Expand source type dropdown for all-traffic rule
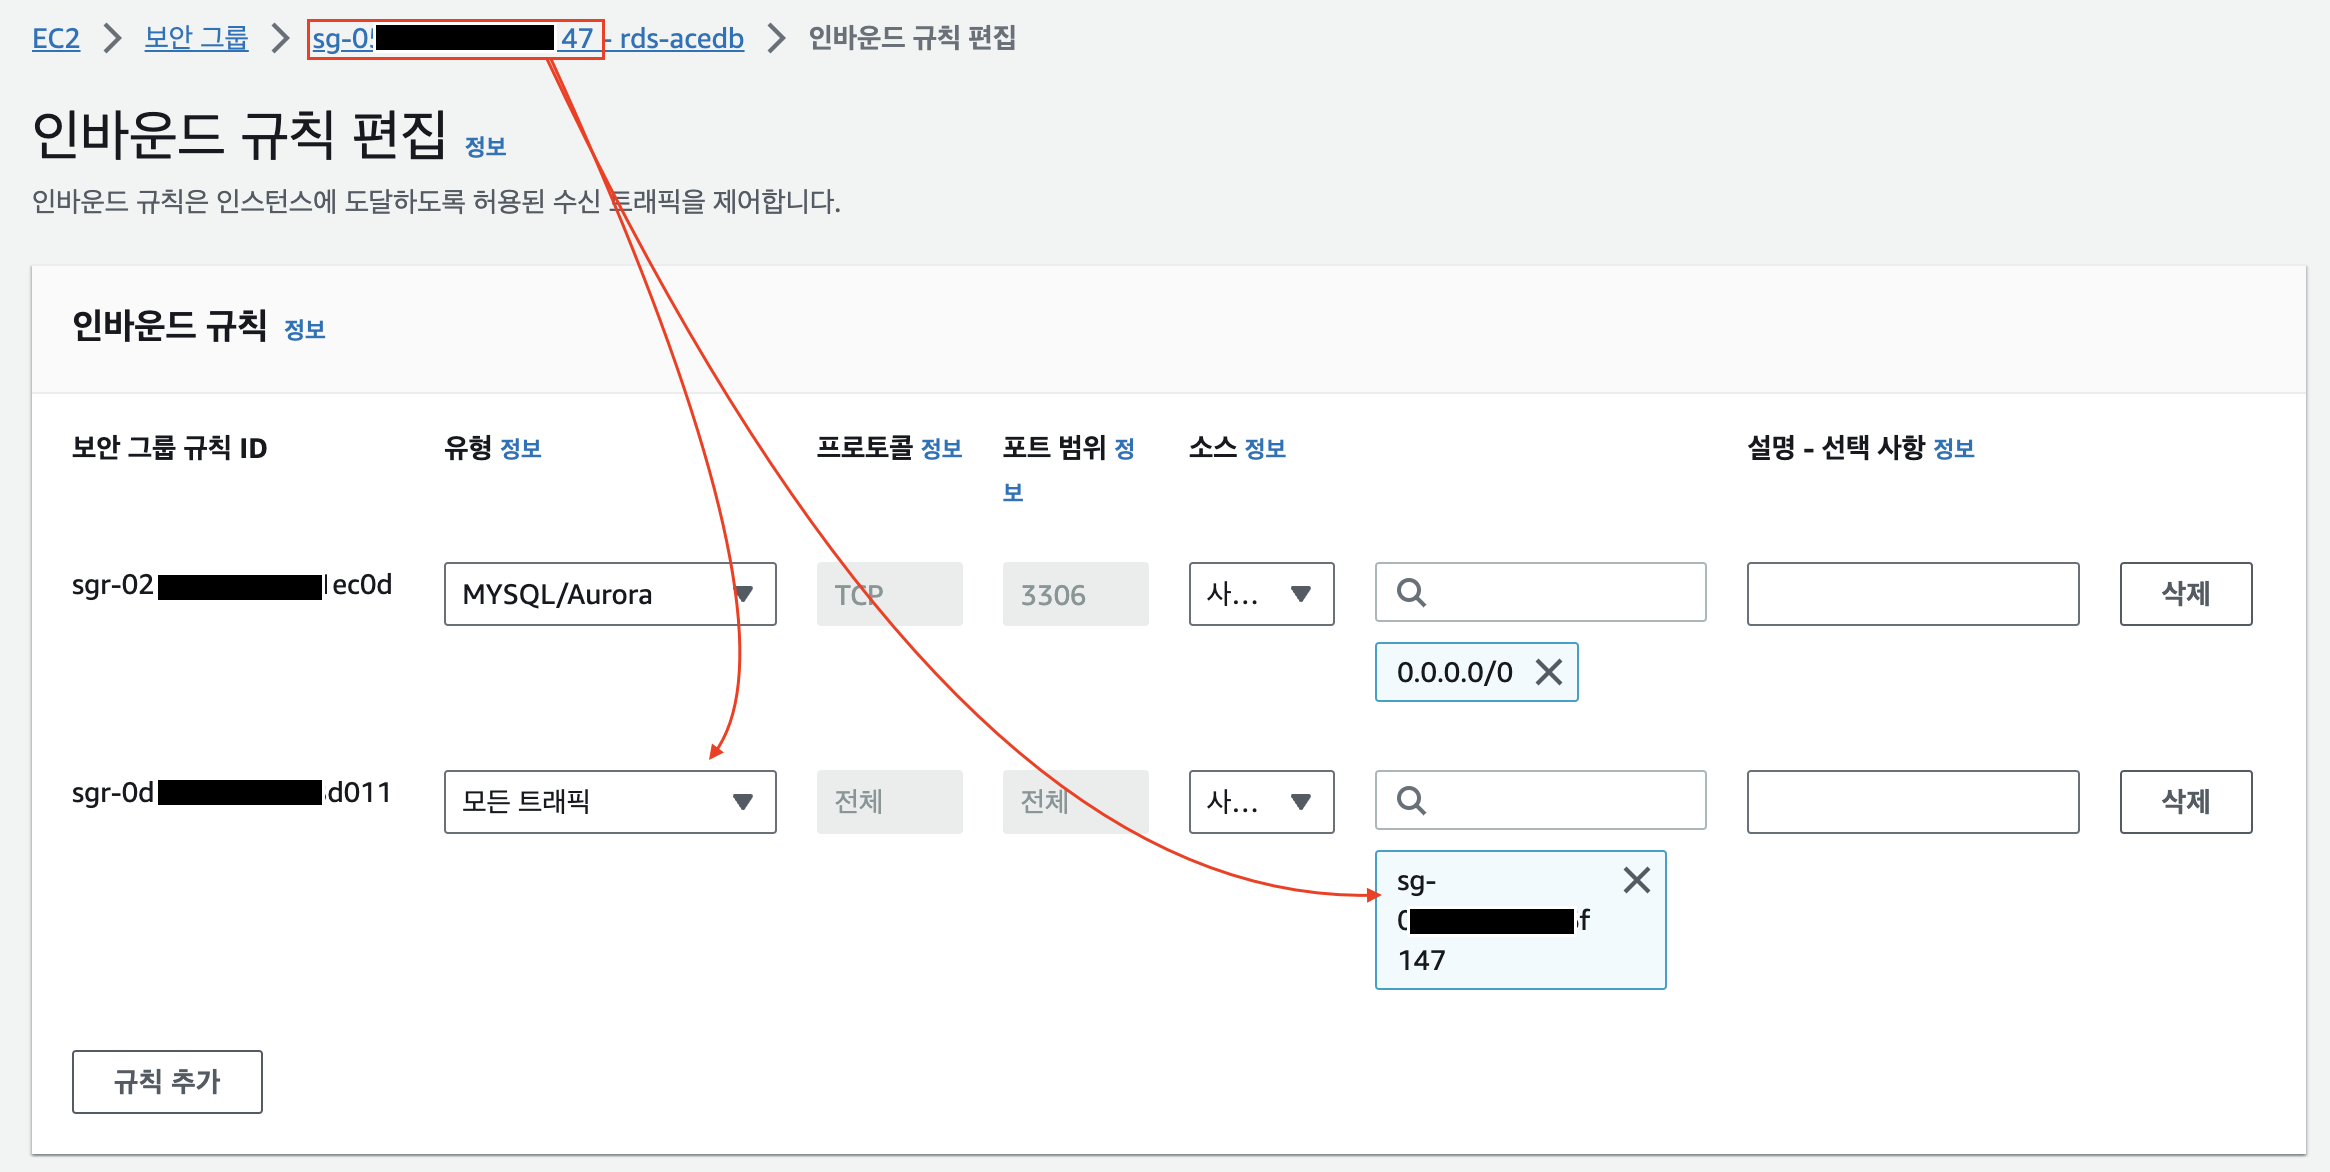The height and width of the screenshot is (1172, 2330). [1260, 802]
